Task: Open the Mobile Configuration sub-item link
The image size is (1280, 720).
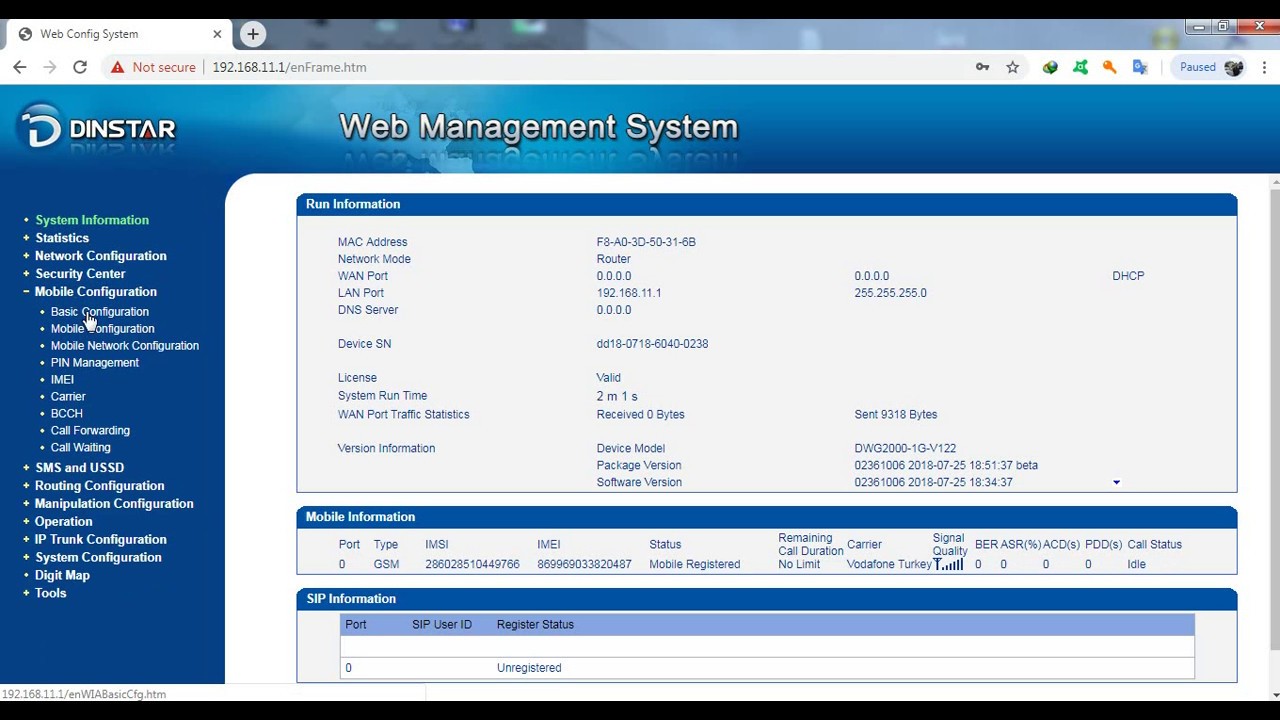Action: (x=103, y=329)
